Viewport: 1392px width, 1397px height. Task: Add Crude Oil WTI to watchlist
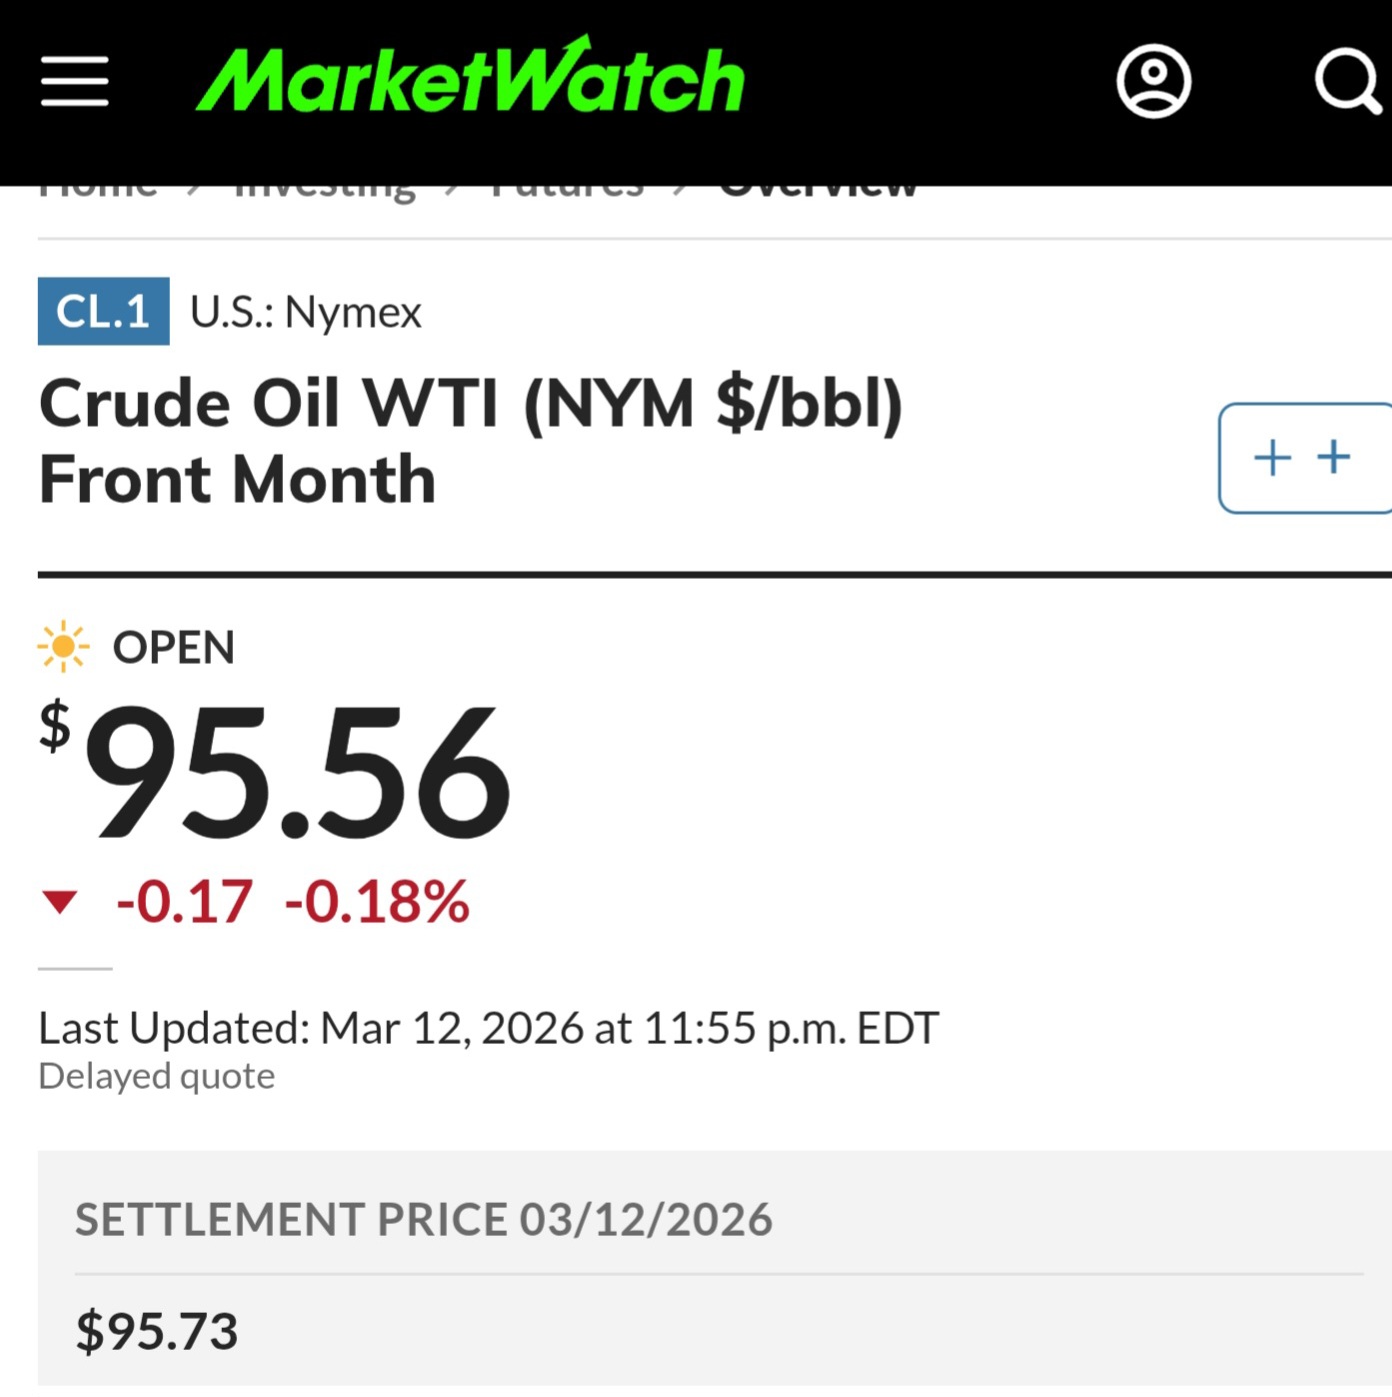click(x=1303, y=458)
